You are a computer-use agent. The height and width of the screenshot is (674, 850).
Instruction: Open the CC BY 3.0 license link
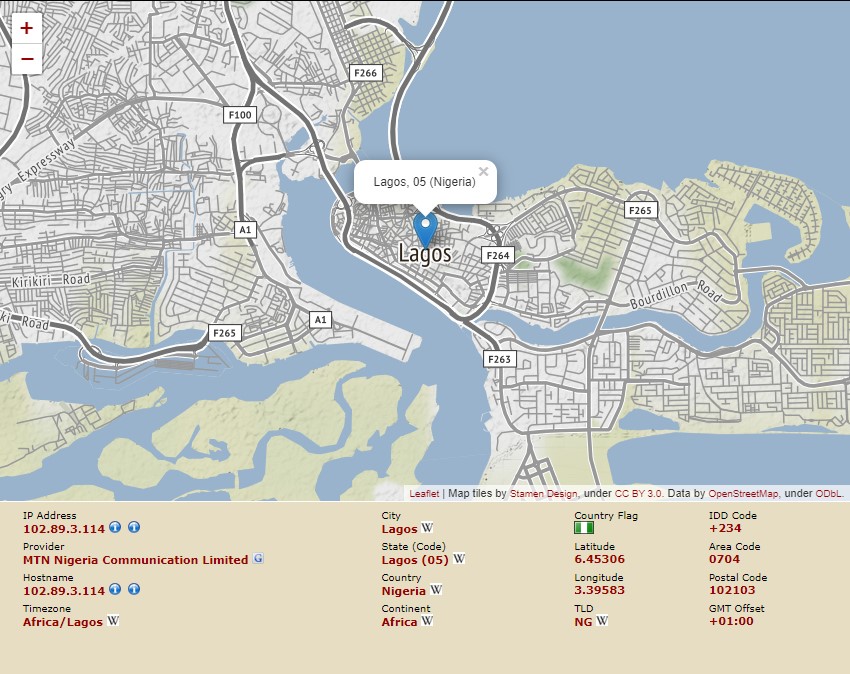tap(639, 494)
